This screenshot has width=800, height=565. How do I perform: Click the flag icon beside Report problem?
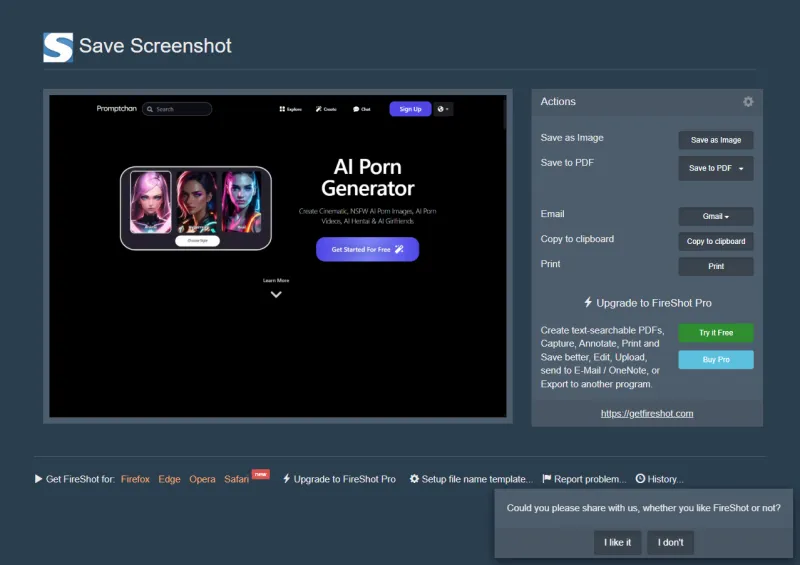(546, 479)
